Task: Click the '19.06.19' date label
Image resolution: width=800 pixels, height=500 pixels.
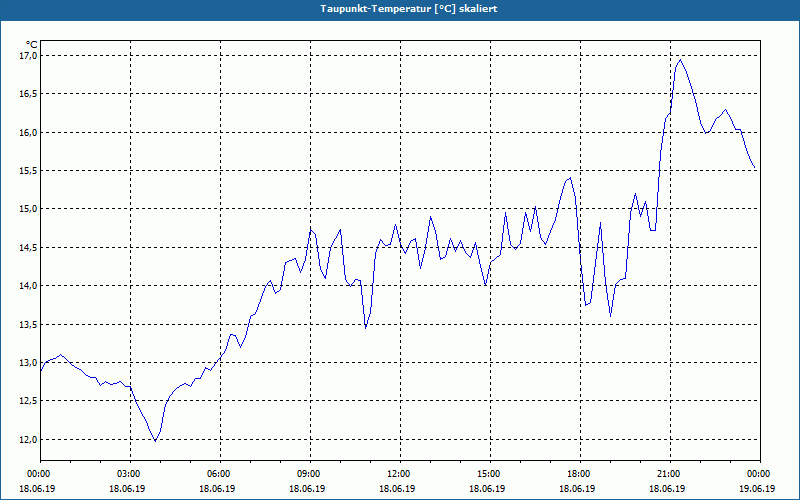Action: (757, 488)
